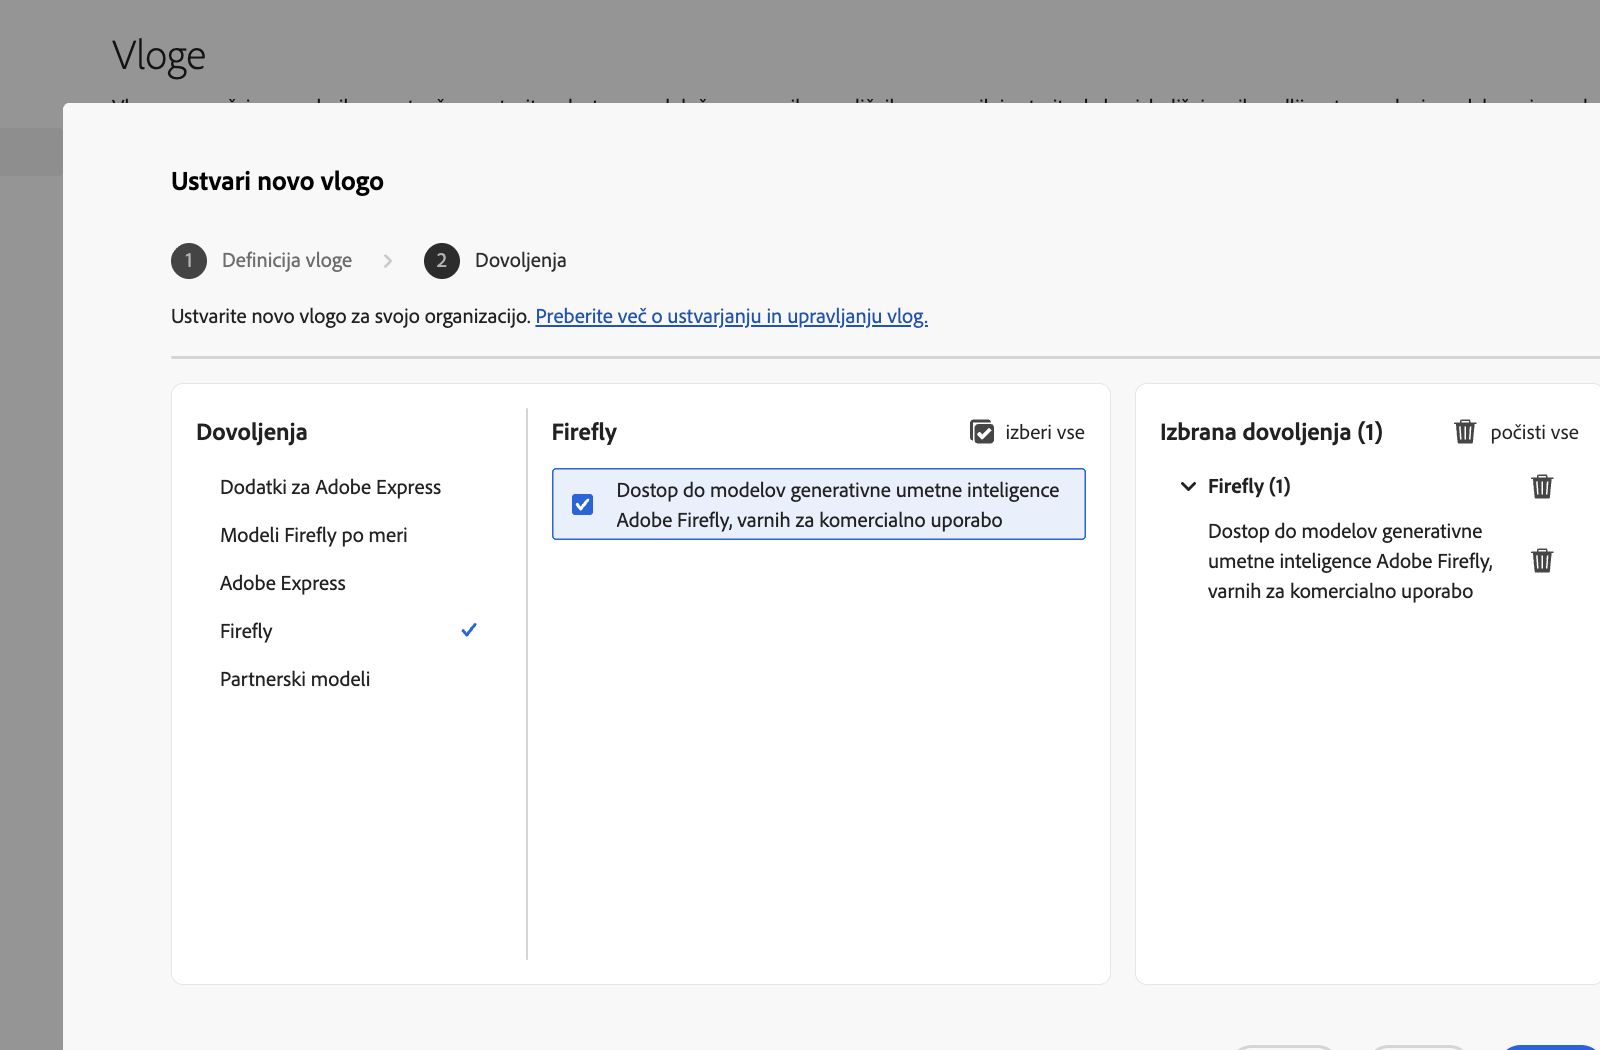Click the "izberi vse" select-all icon
This screenshot has height=1050, width=1600.
pos(982,432)
